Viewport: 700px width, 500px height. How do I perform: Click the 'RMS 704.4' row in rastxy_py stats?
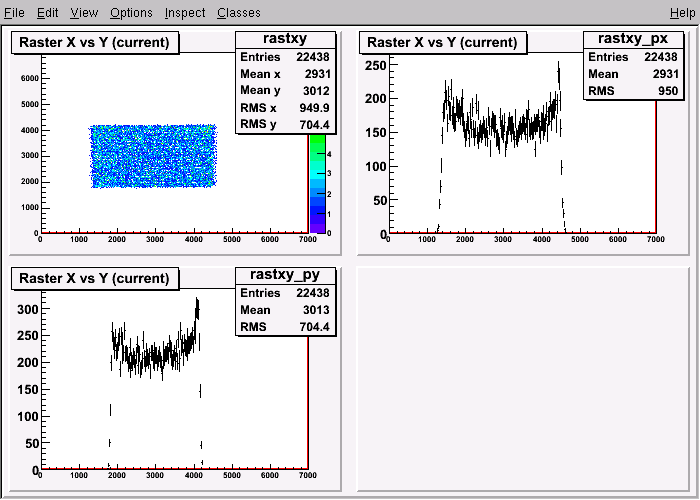click(x=285, y=327)
